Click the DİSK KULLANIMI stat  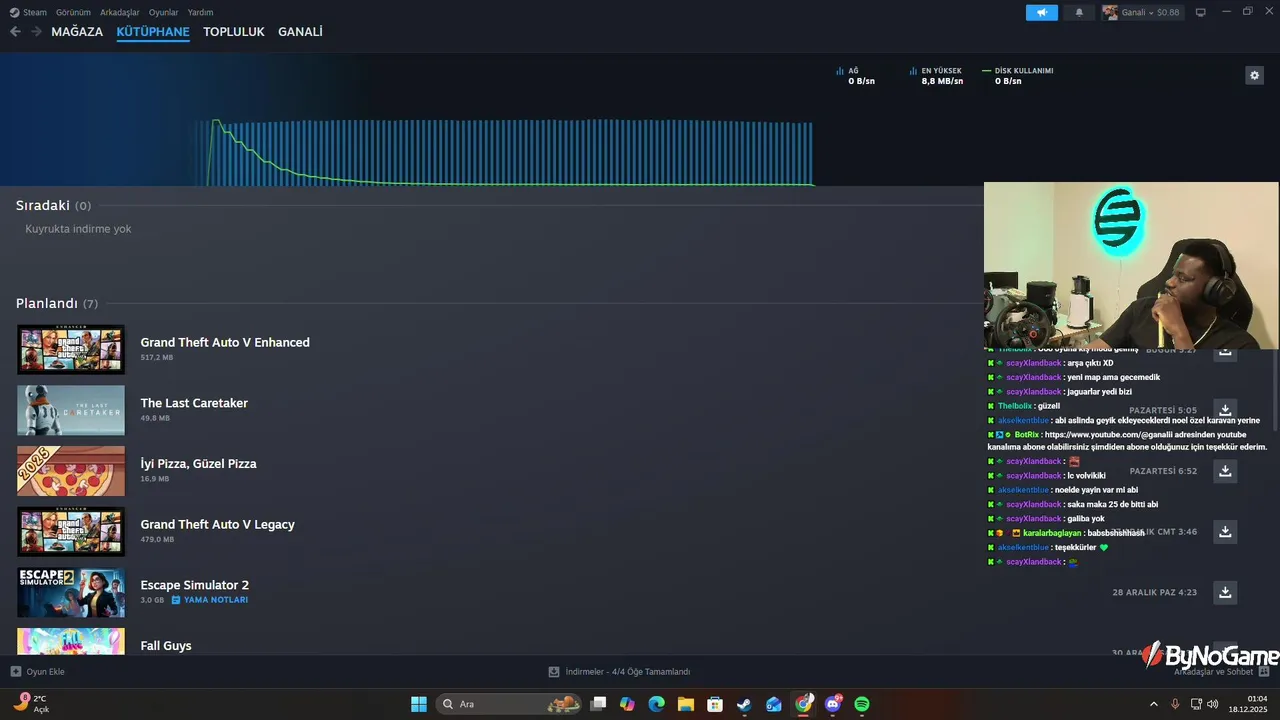1017,76
